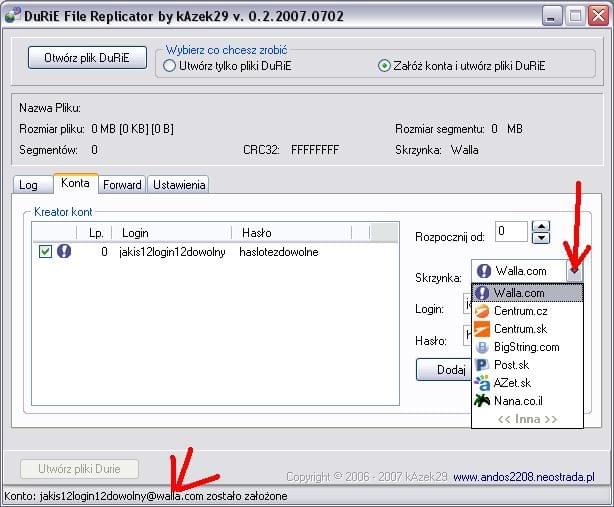Click the 'Otwórz plik DuRiE' button

coord(87,58)
